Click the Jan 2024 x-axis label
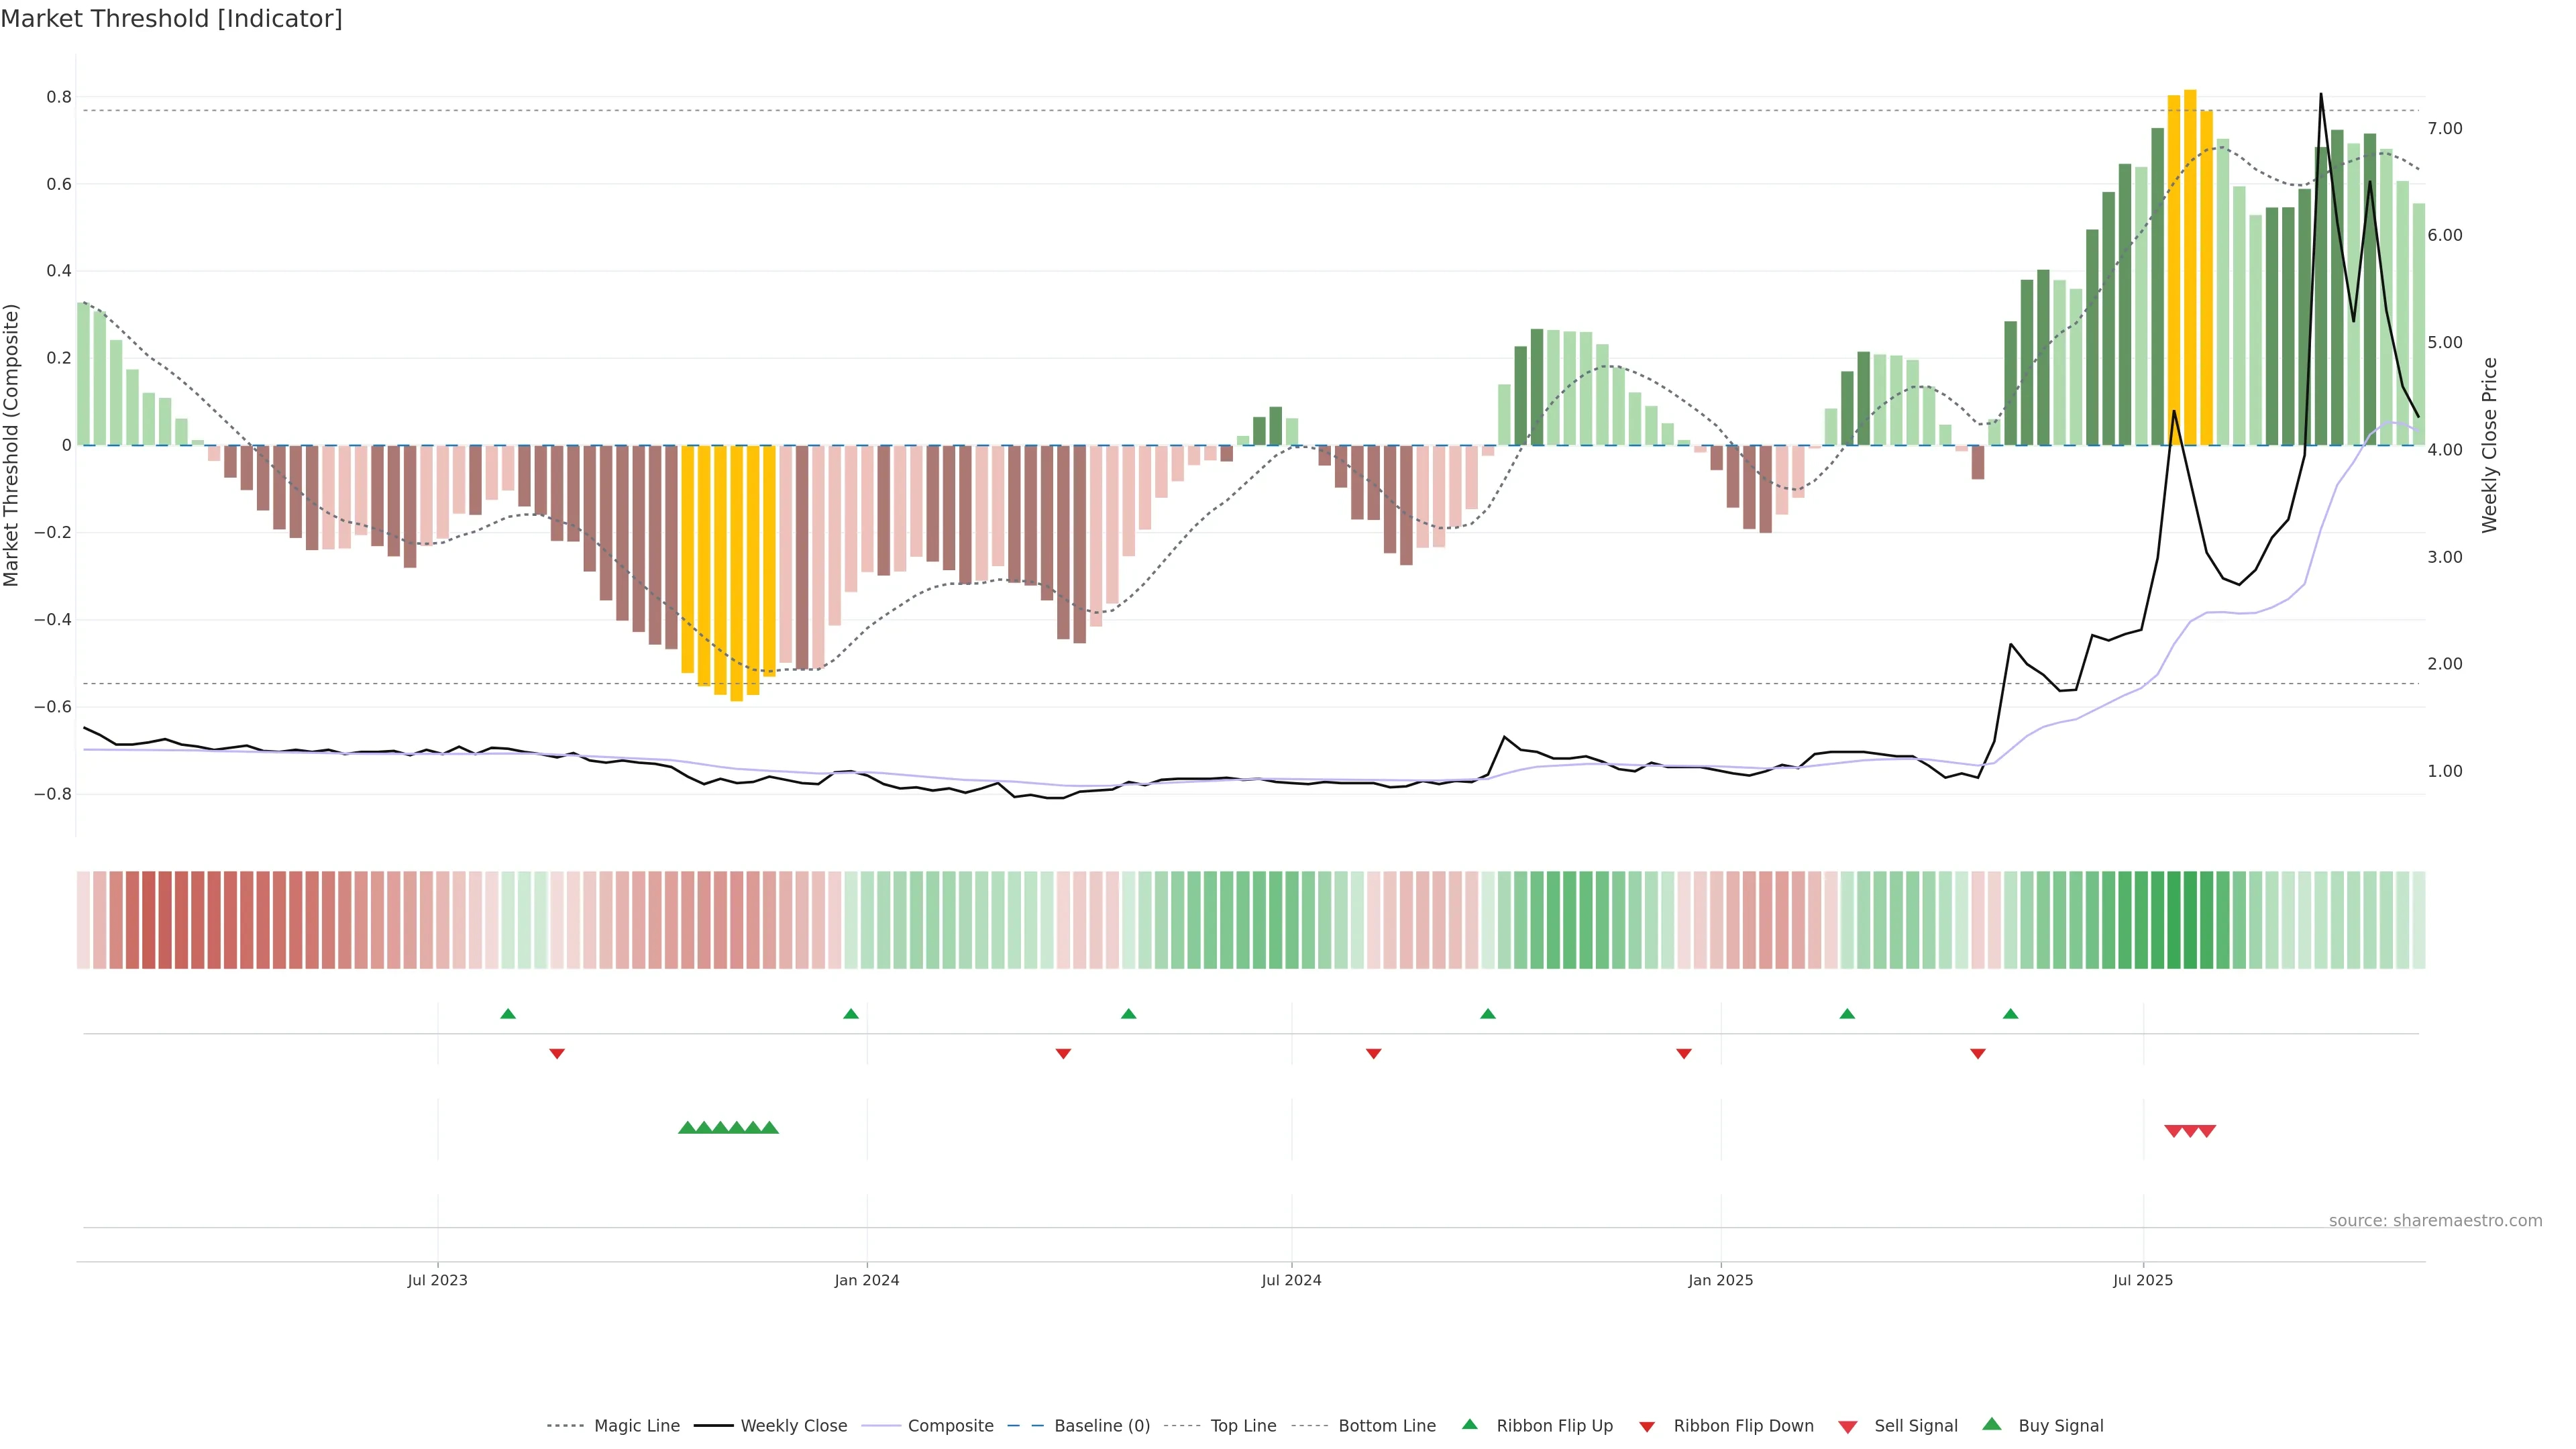 867,1280
